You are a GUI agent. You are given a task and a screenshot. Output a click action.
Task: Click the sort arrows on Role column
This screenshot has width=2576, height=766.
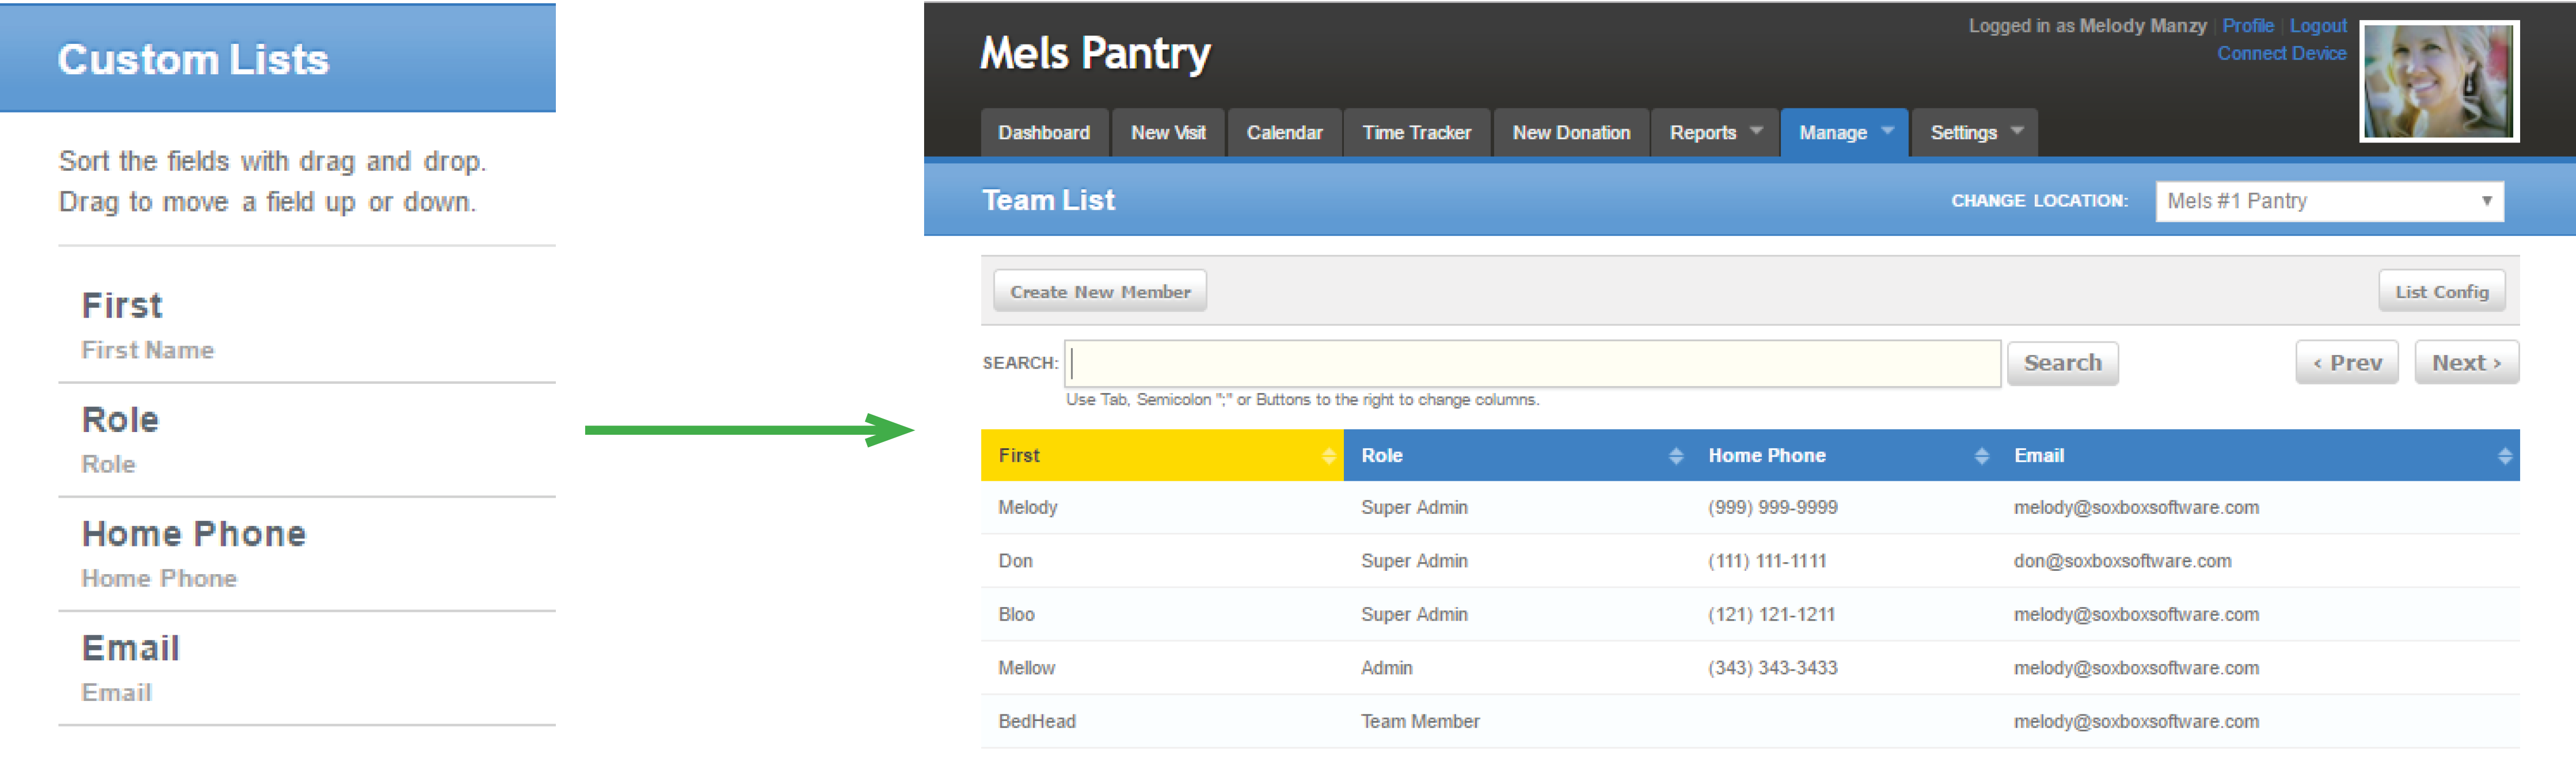point(1676,456)
